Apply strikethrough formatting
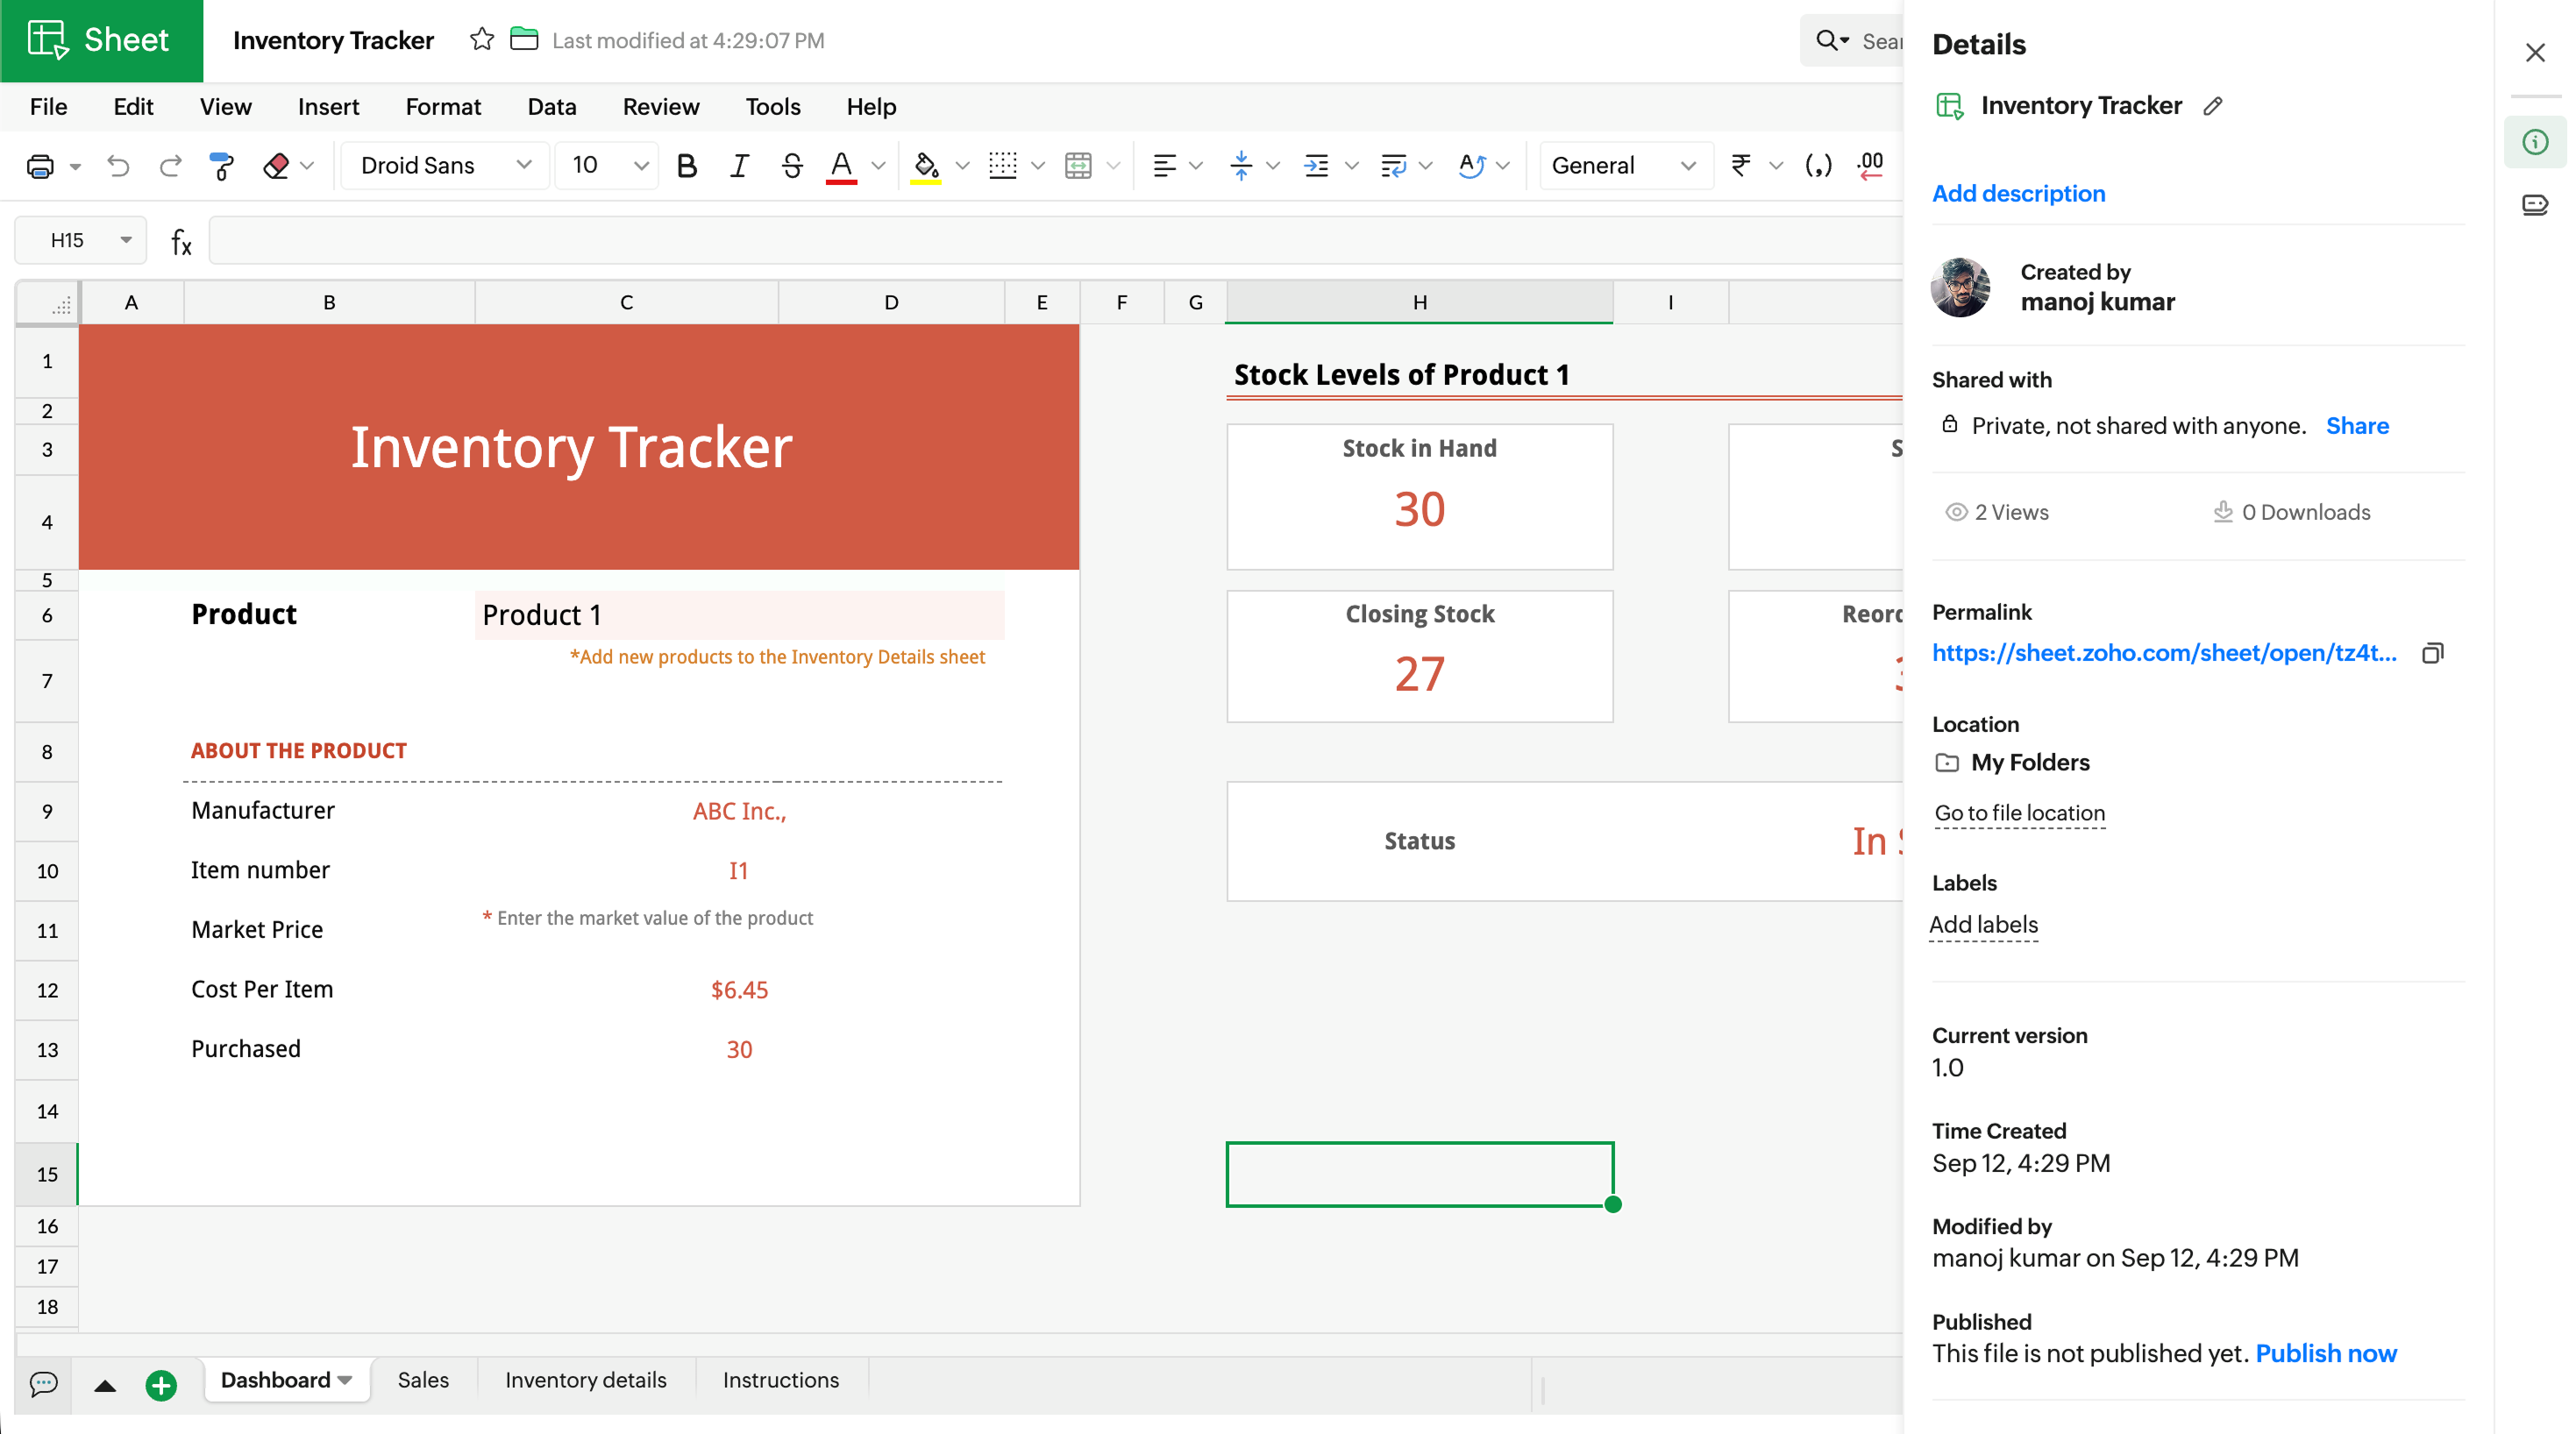 791,166
